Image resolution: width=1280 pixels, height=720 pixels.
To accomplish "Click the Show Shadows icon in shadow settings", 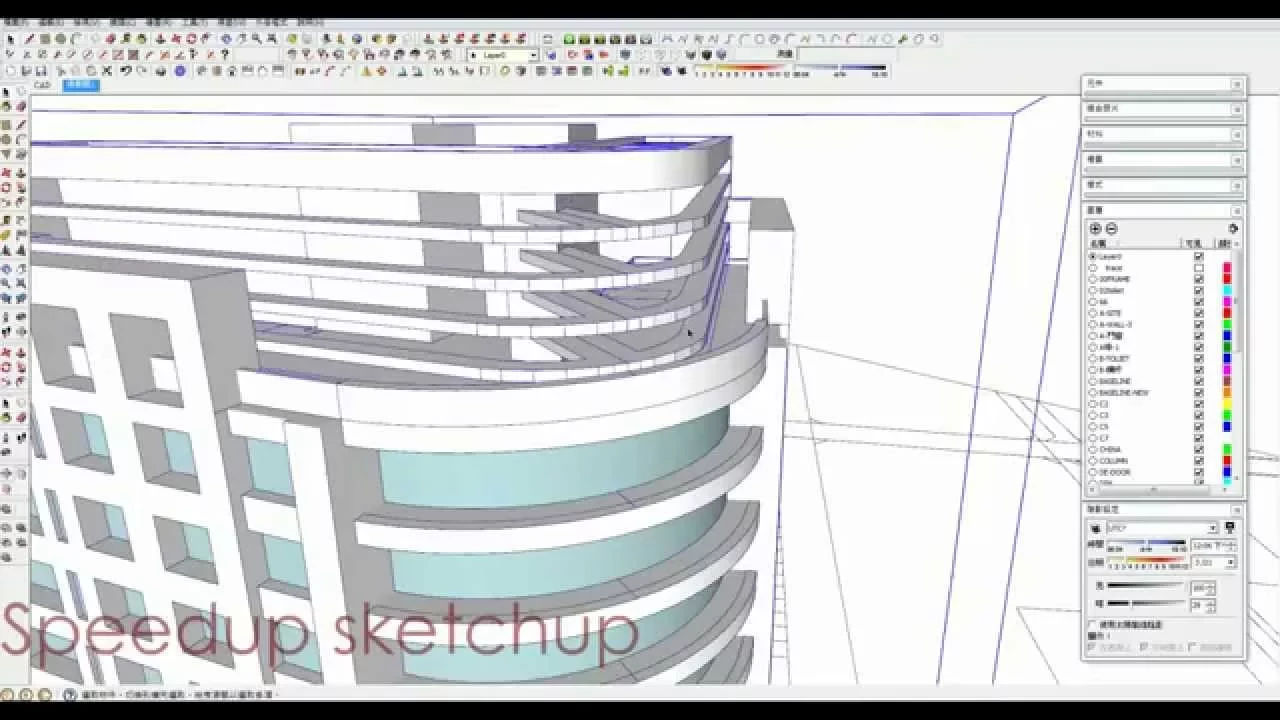I will click(x=1095, y=528).
